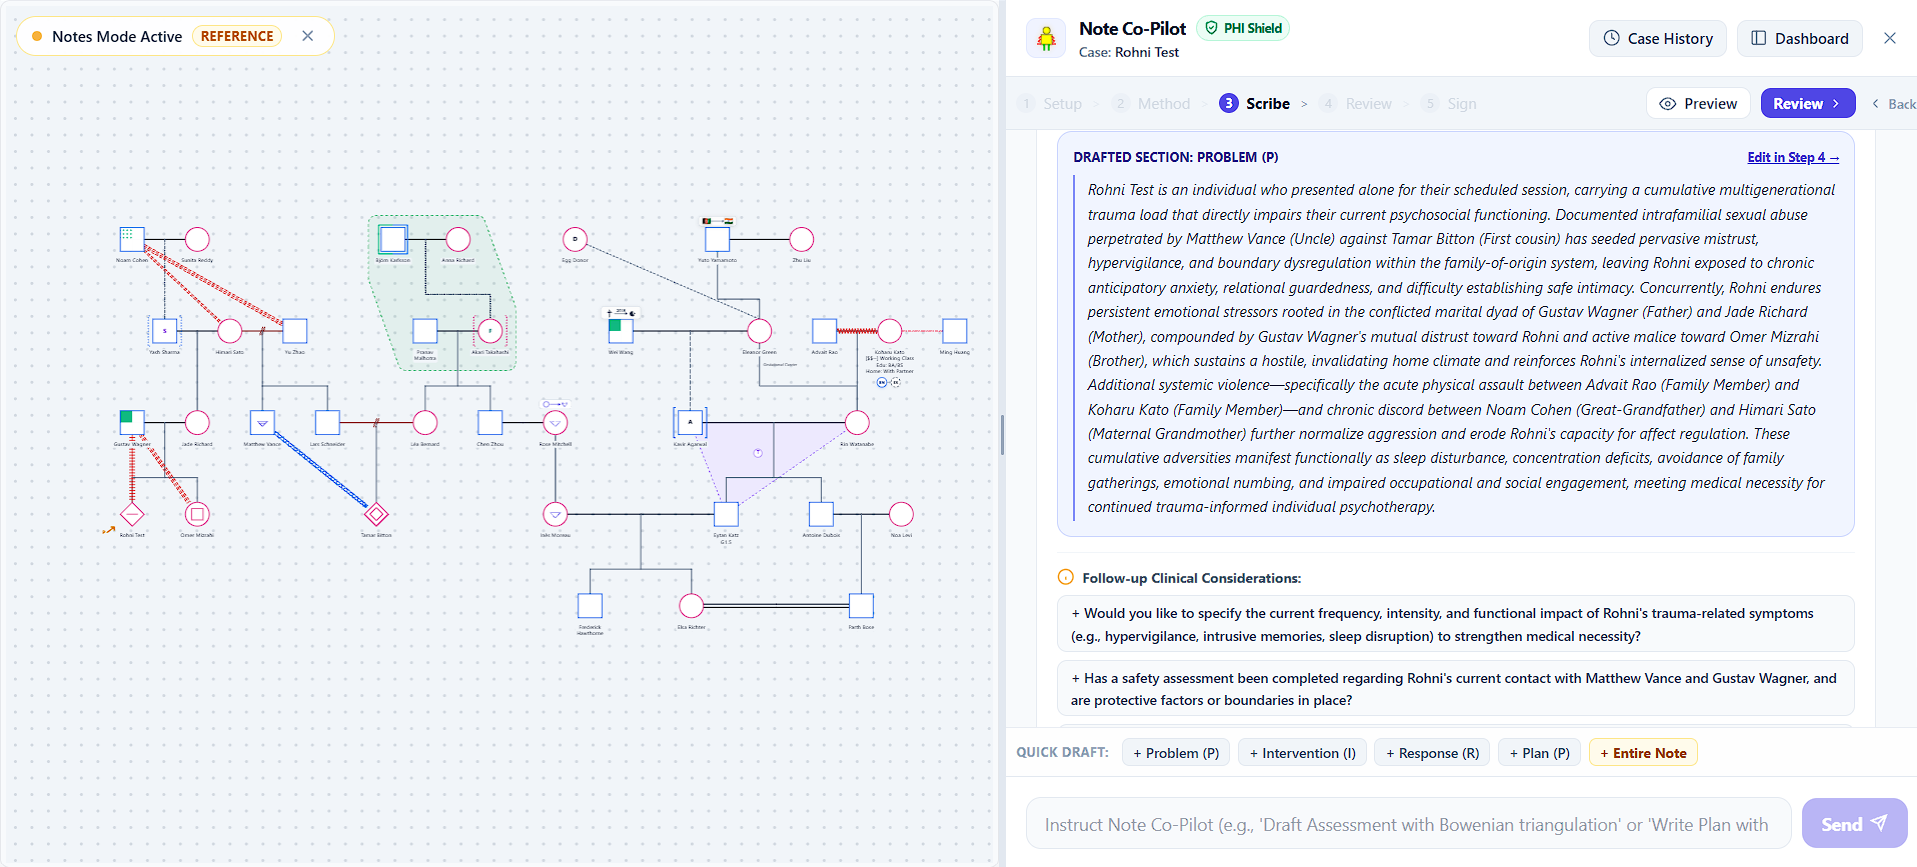Click the Send button

click(x=1854, y=824)
